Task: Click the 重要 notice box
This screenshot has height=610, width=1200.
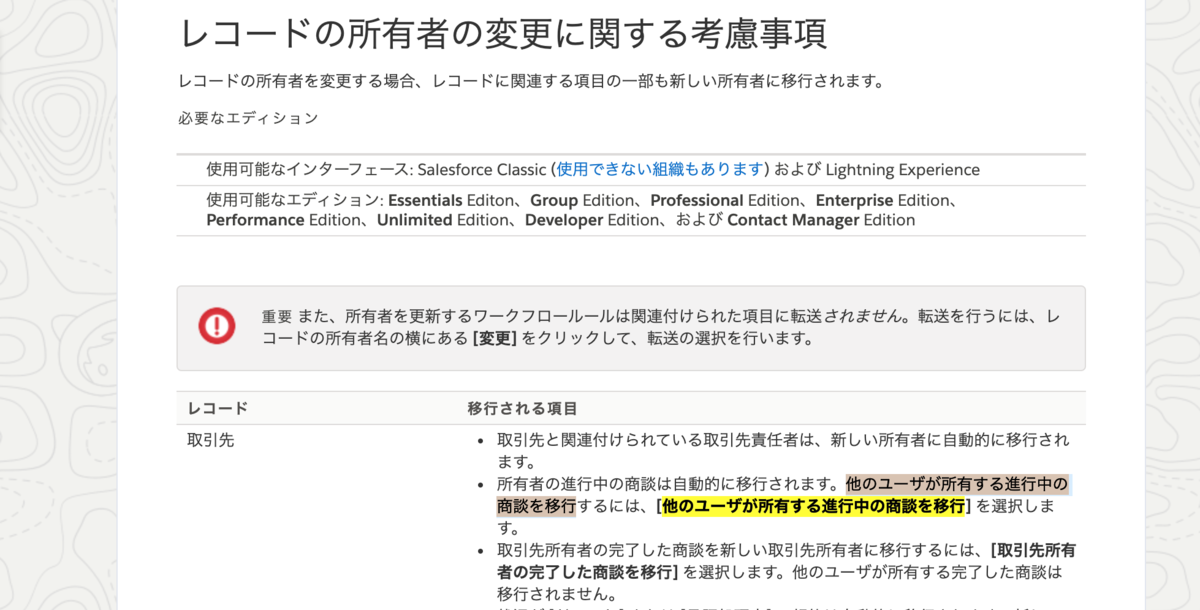Action: pos(630,327)
